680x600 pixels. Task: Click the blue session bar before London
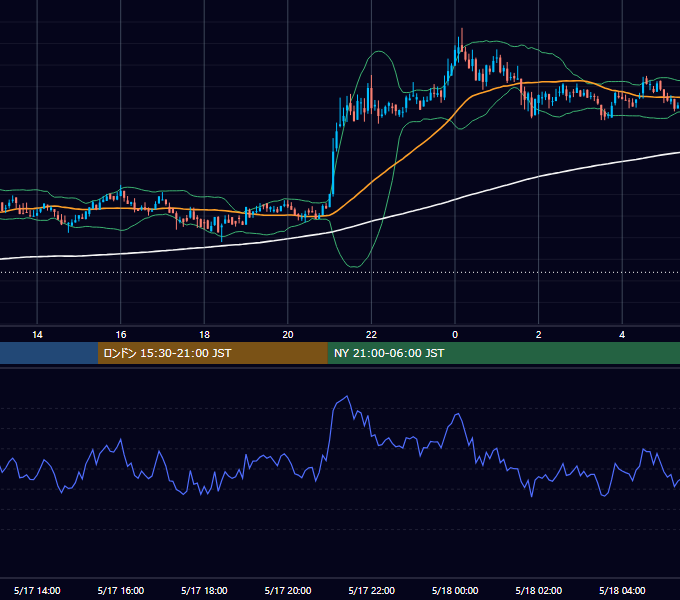click(49, 353)
